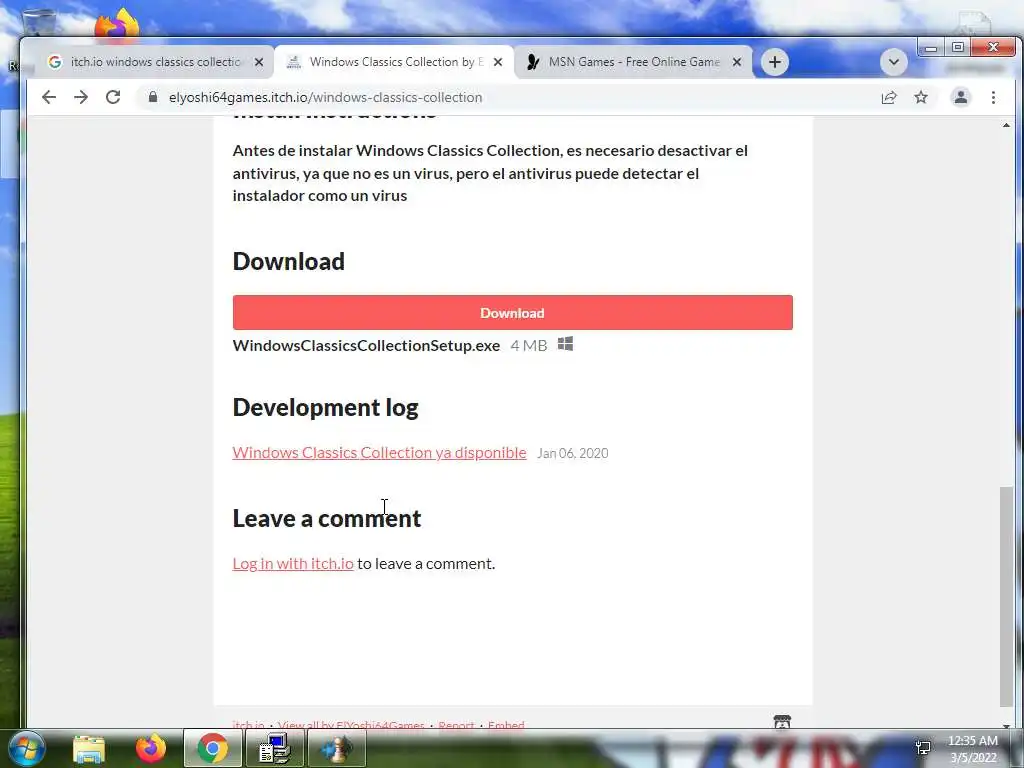Open the Chrome profile menu
This screenshot has height=768, width=1024.
click(x=961, y=97)
